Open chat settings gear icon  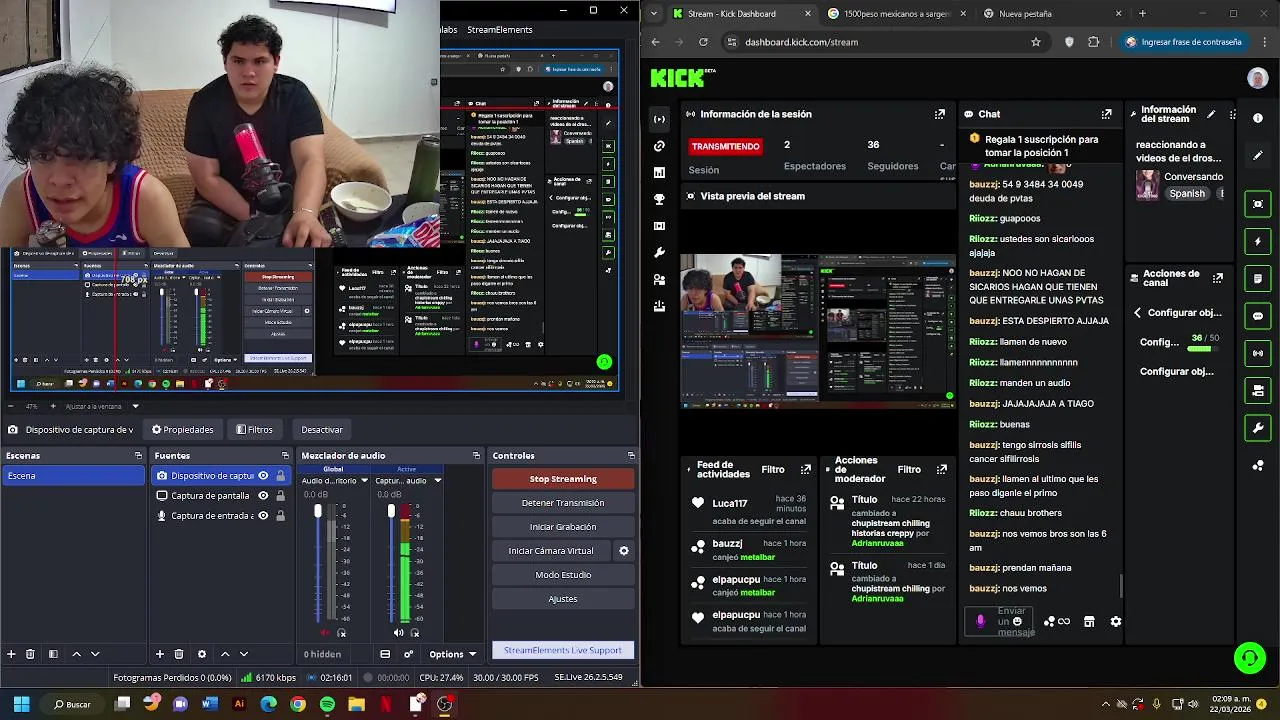[1116, 622]
